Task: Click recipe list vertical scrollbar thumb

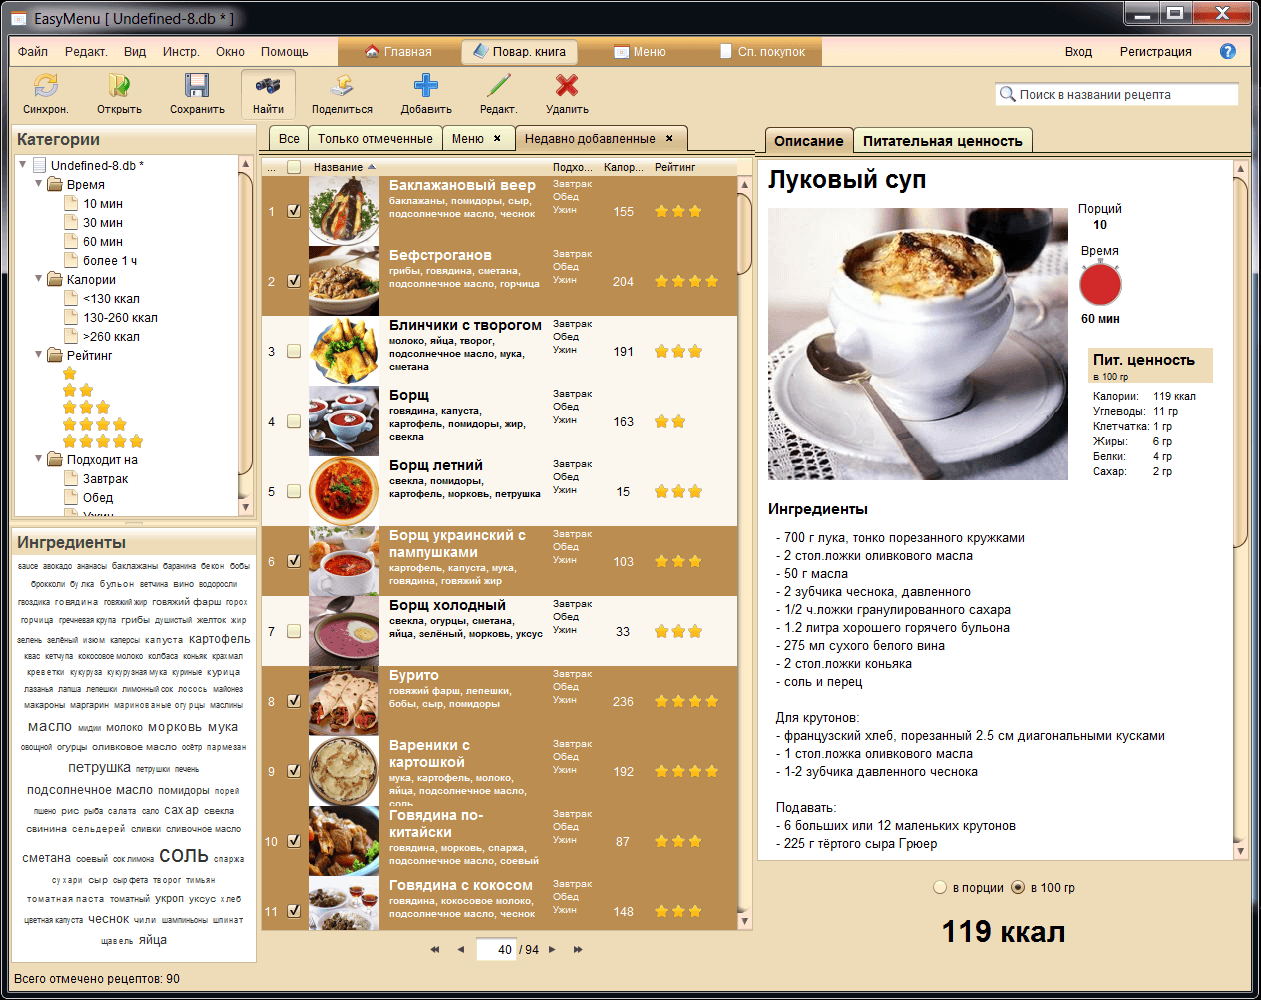Action: (x=744, y=233)
